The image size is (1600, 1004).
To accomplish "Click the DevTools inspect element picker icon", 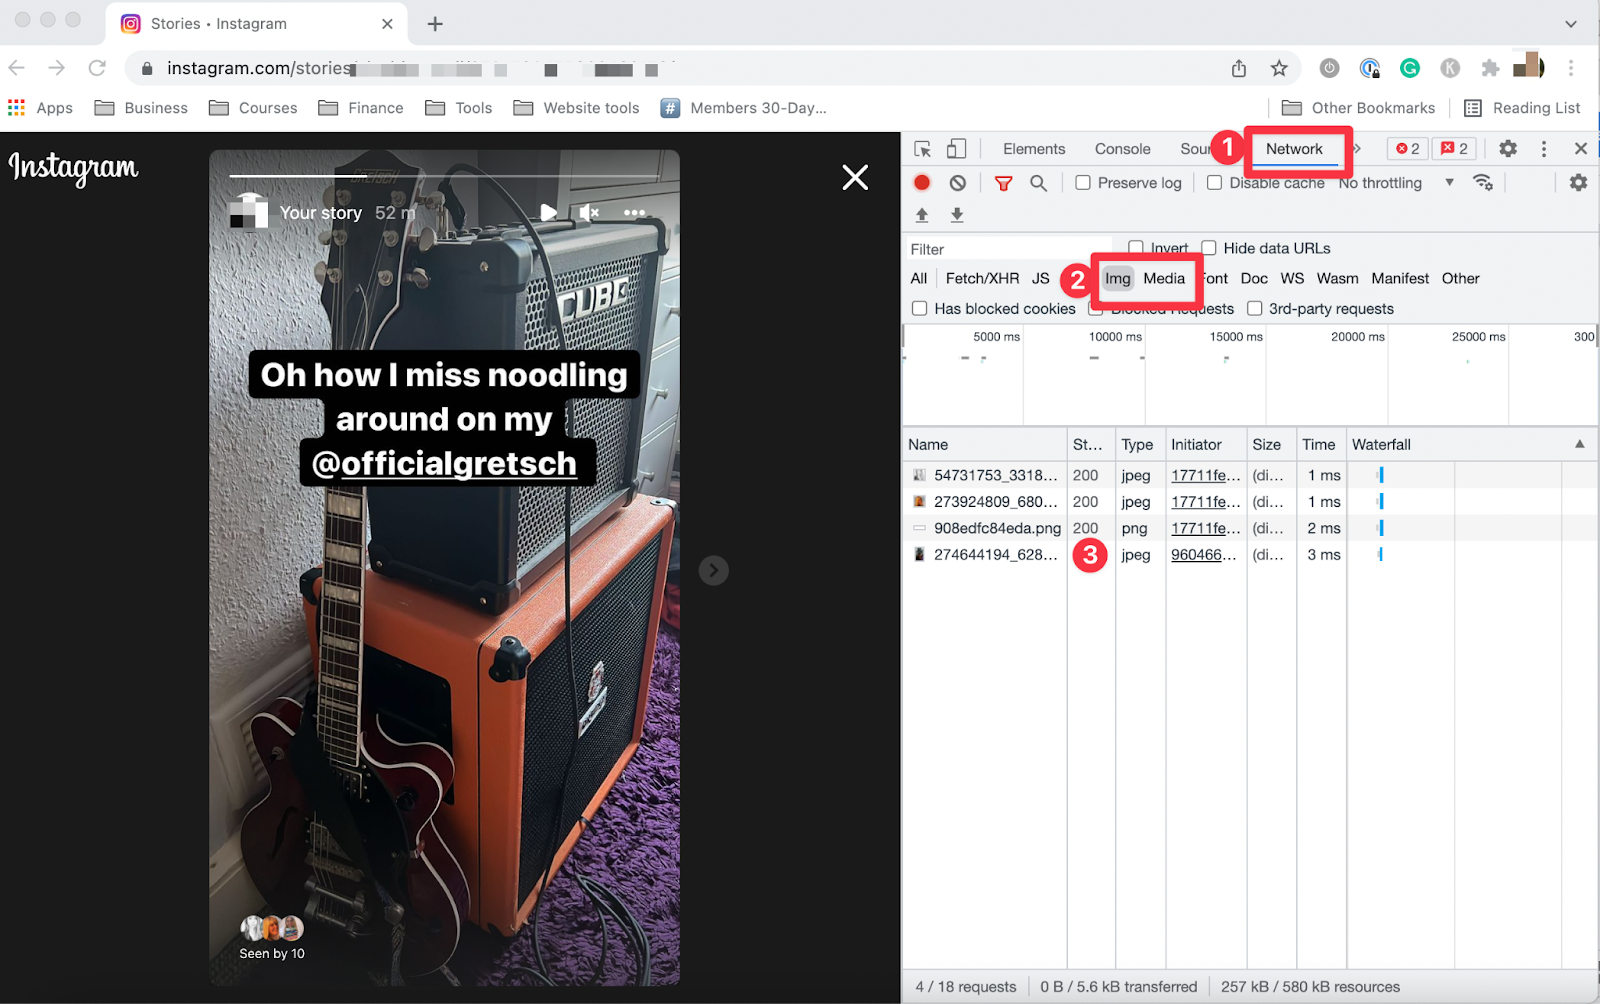I will [922, 149].
